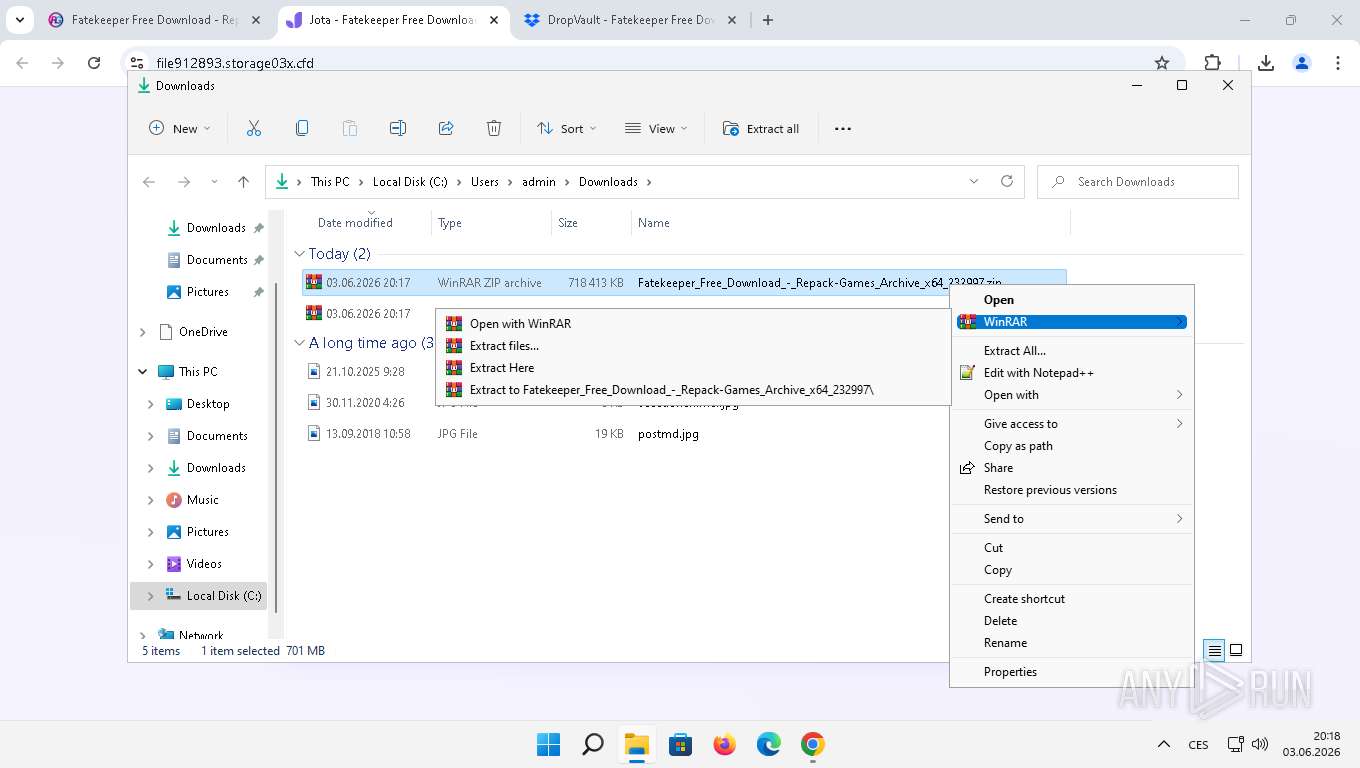
Task: Click the Copy icon in Explorer toolbar
Action: point(302,128)
